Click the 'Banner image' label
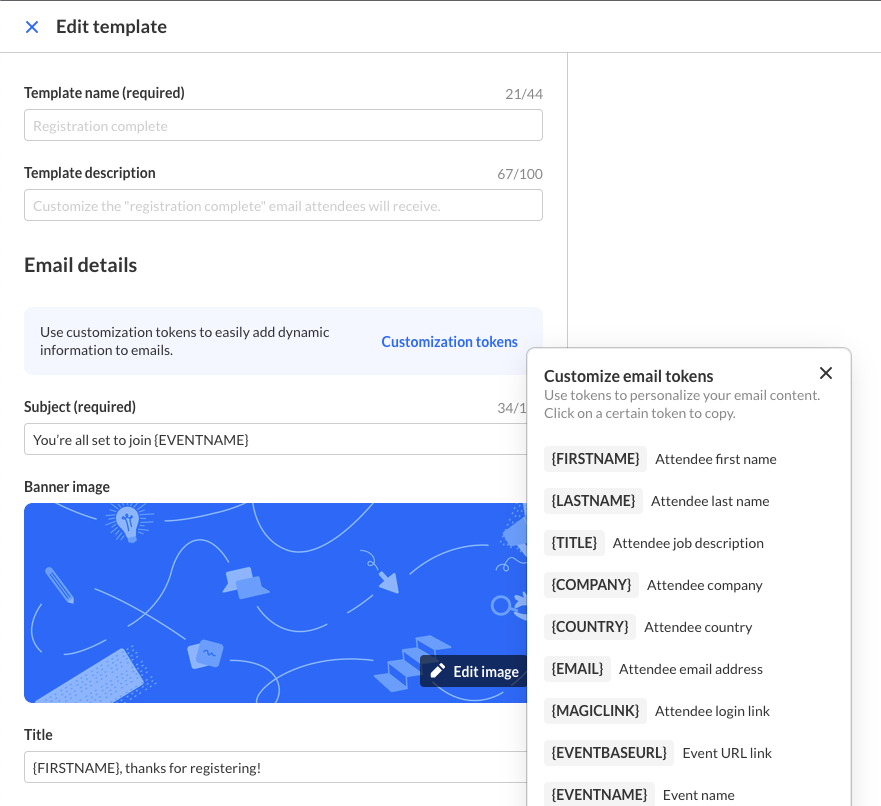The width and height of the screenshot is (881, 806). [67, 487]
